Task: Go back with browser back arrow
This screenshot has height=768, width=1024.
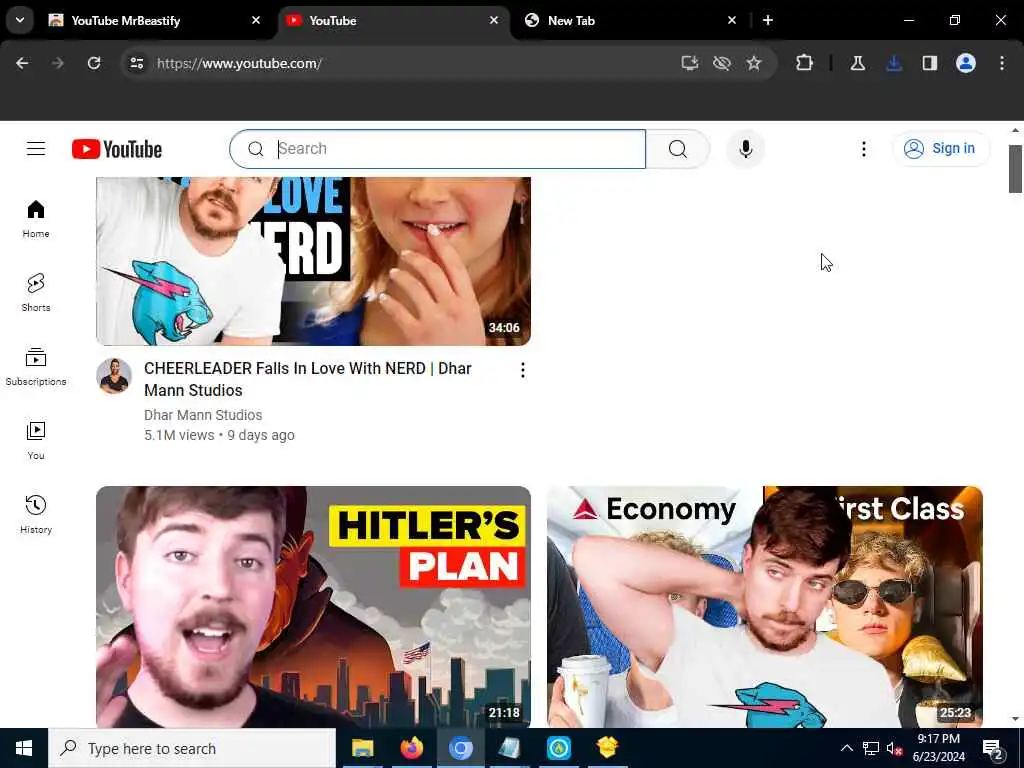Action: (x=22, y=63)
